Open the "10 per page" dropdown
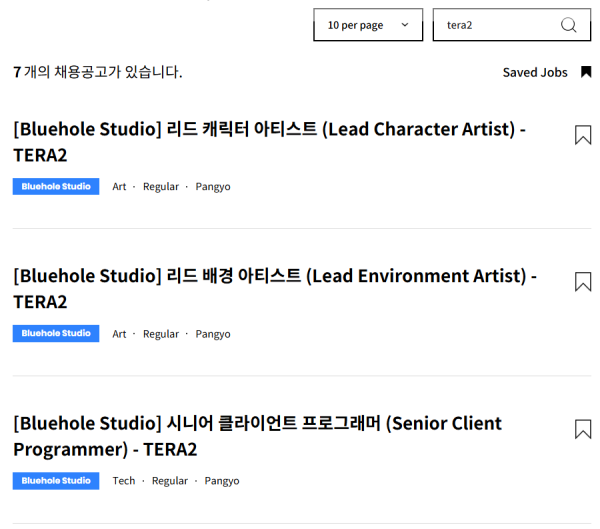The height and width of the screenshot is (529, 600). tap(367, 25)
